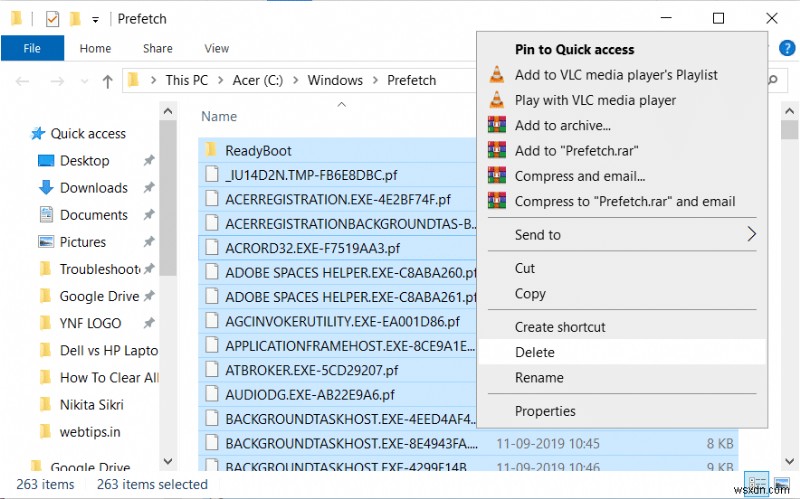The height and width of the screenshot is (499, 800).
Task: Click the WinRAR icon beside Compress and email
Action: (x=497, y=176)
